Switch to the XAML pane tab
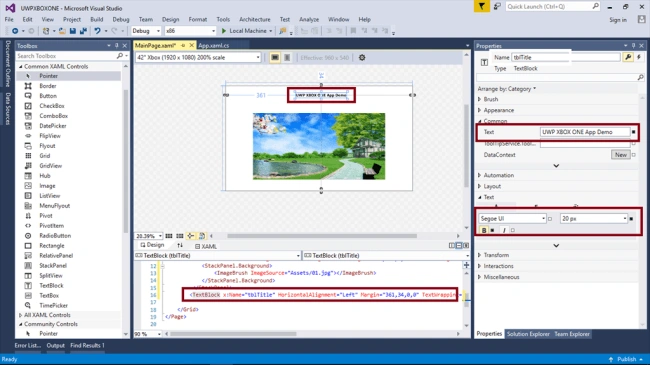Screen dimensions: 650x365 206,246
